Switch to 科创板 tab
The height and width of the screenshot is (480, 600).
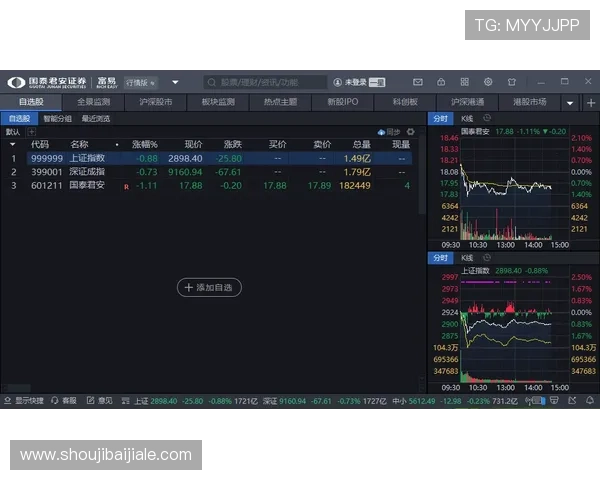point(405,102)
